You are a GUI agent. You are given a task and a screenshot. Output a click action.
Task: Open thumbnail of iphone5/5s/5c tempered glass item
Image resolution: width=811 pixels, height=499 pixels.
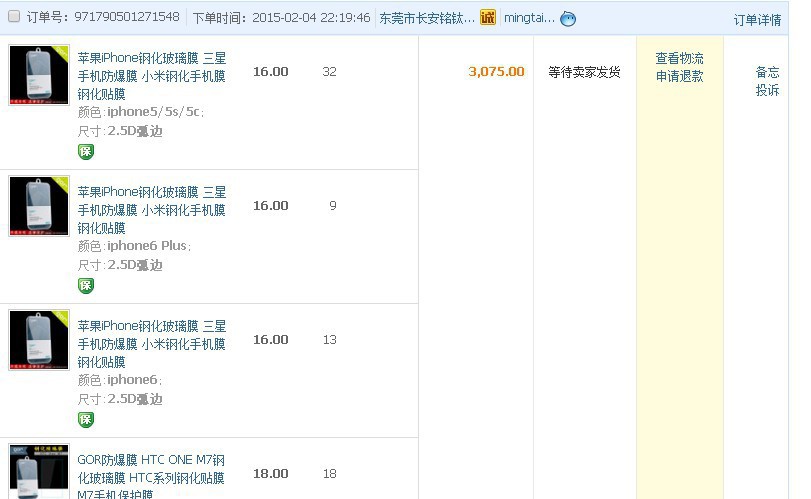pyautogui.click(x=39, y=75)
